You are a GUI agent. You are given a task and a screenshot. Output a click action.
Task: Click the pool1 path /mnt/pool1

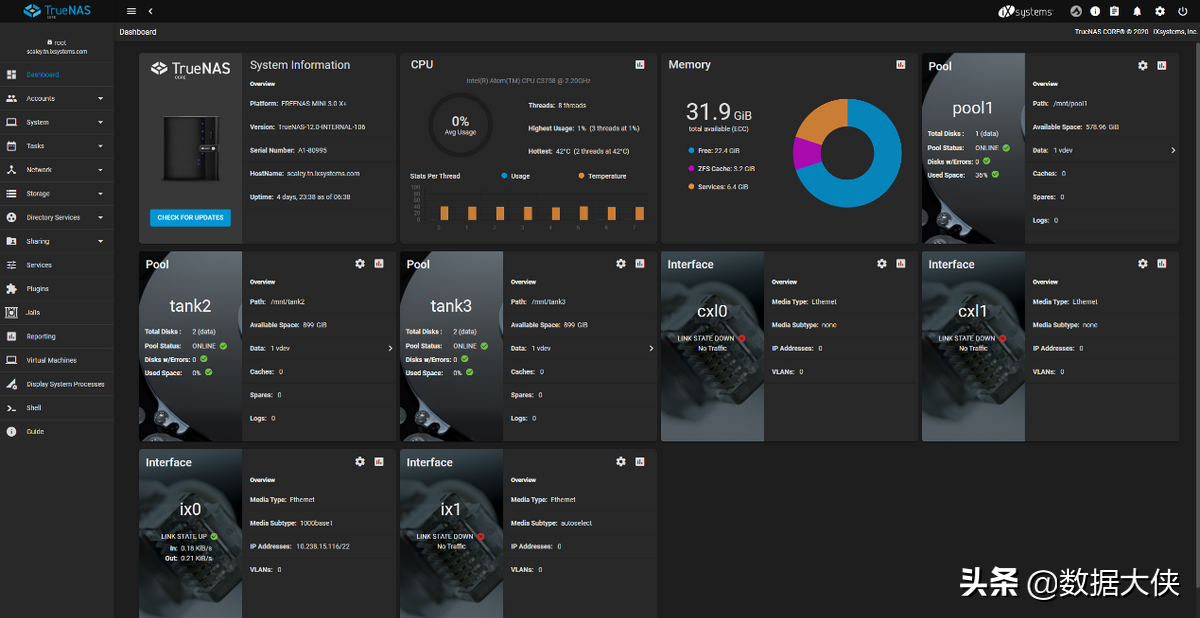pyautogui.click(x=1070, y=103)
